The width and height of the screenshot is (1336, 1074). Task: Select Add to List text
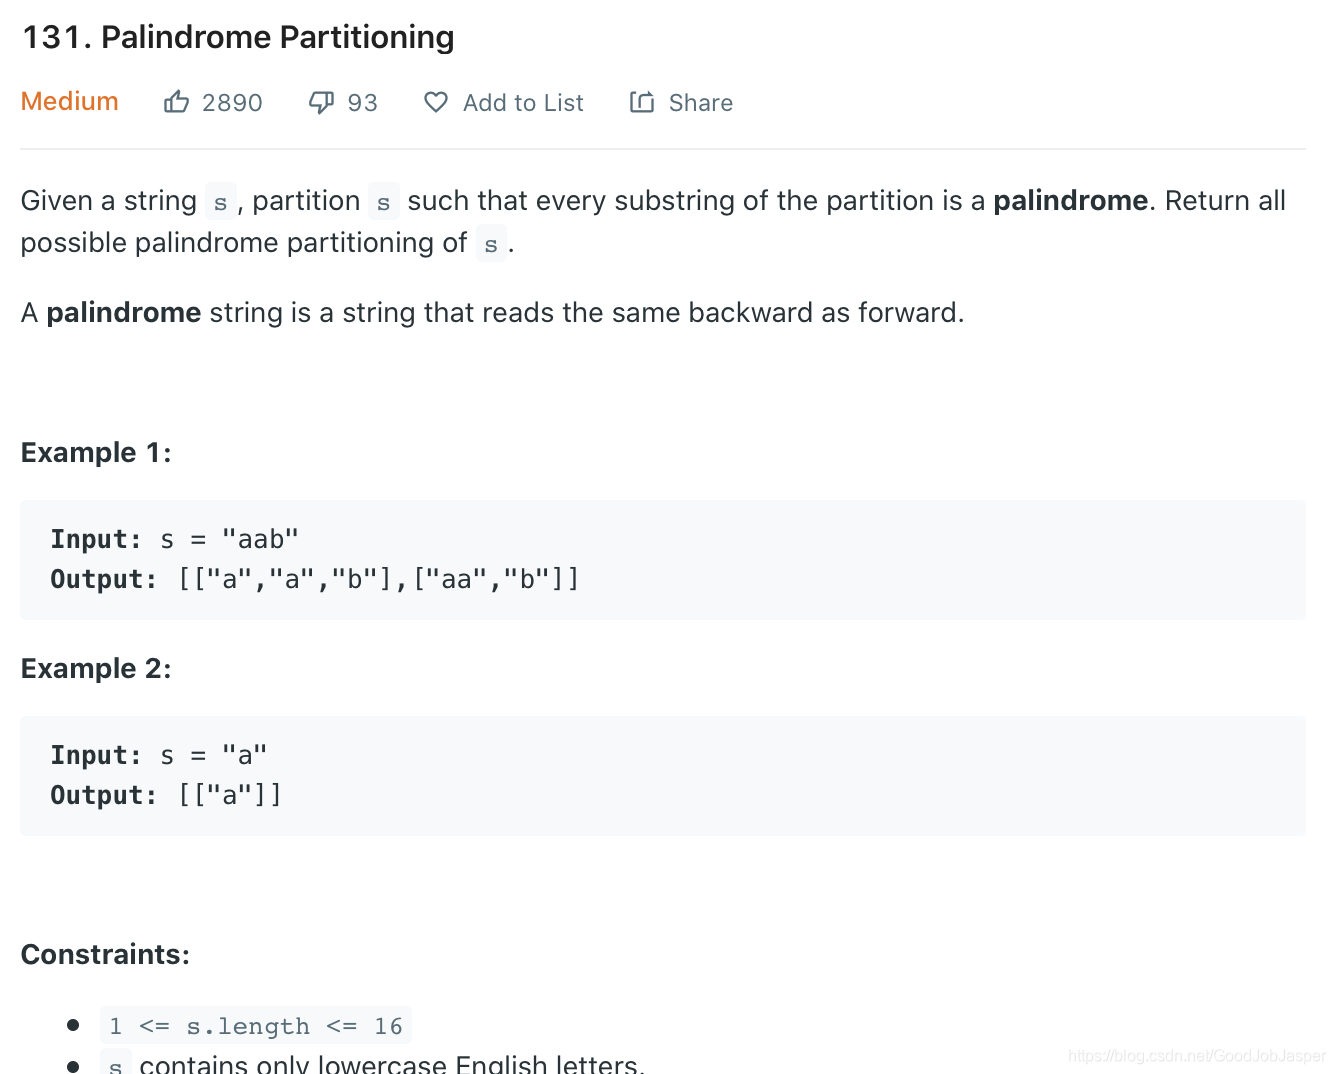tap(523, 103)
